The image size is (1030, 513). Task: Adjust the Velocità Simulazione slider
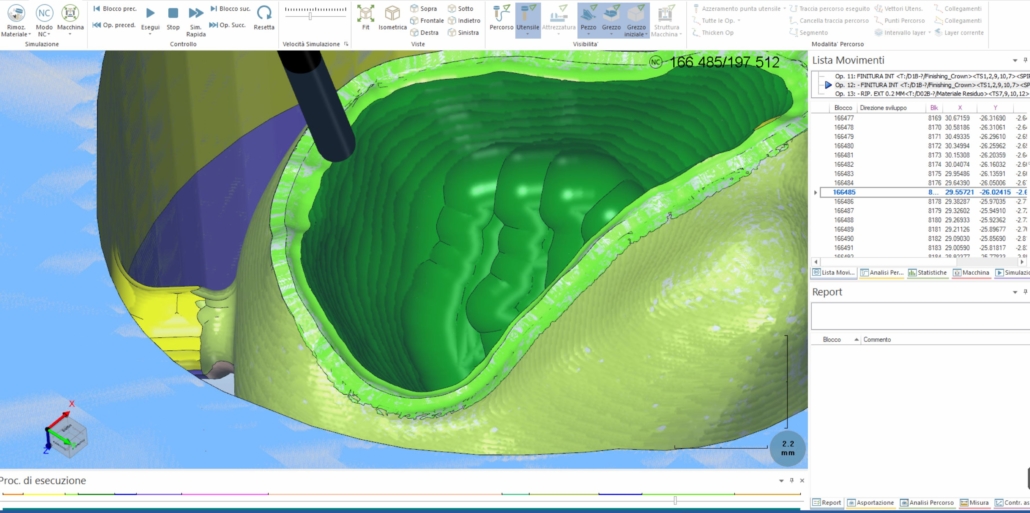pyautogui.click(x=311, y=16)
